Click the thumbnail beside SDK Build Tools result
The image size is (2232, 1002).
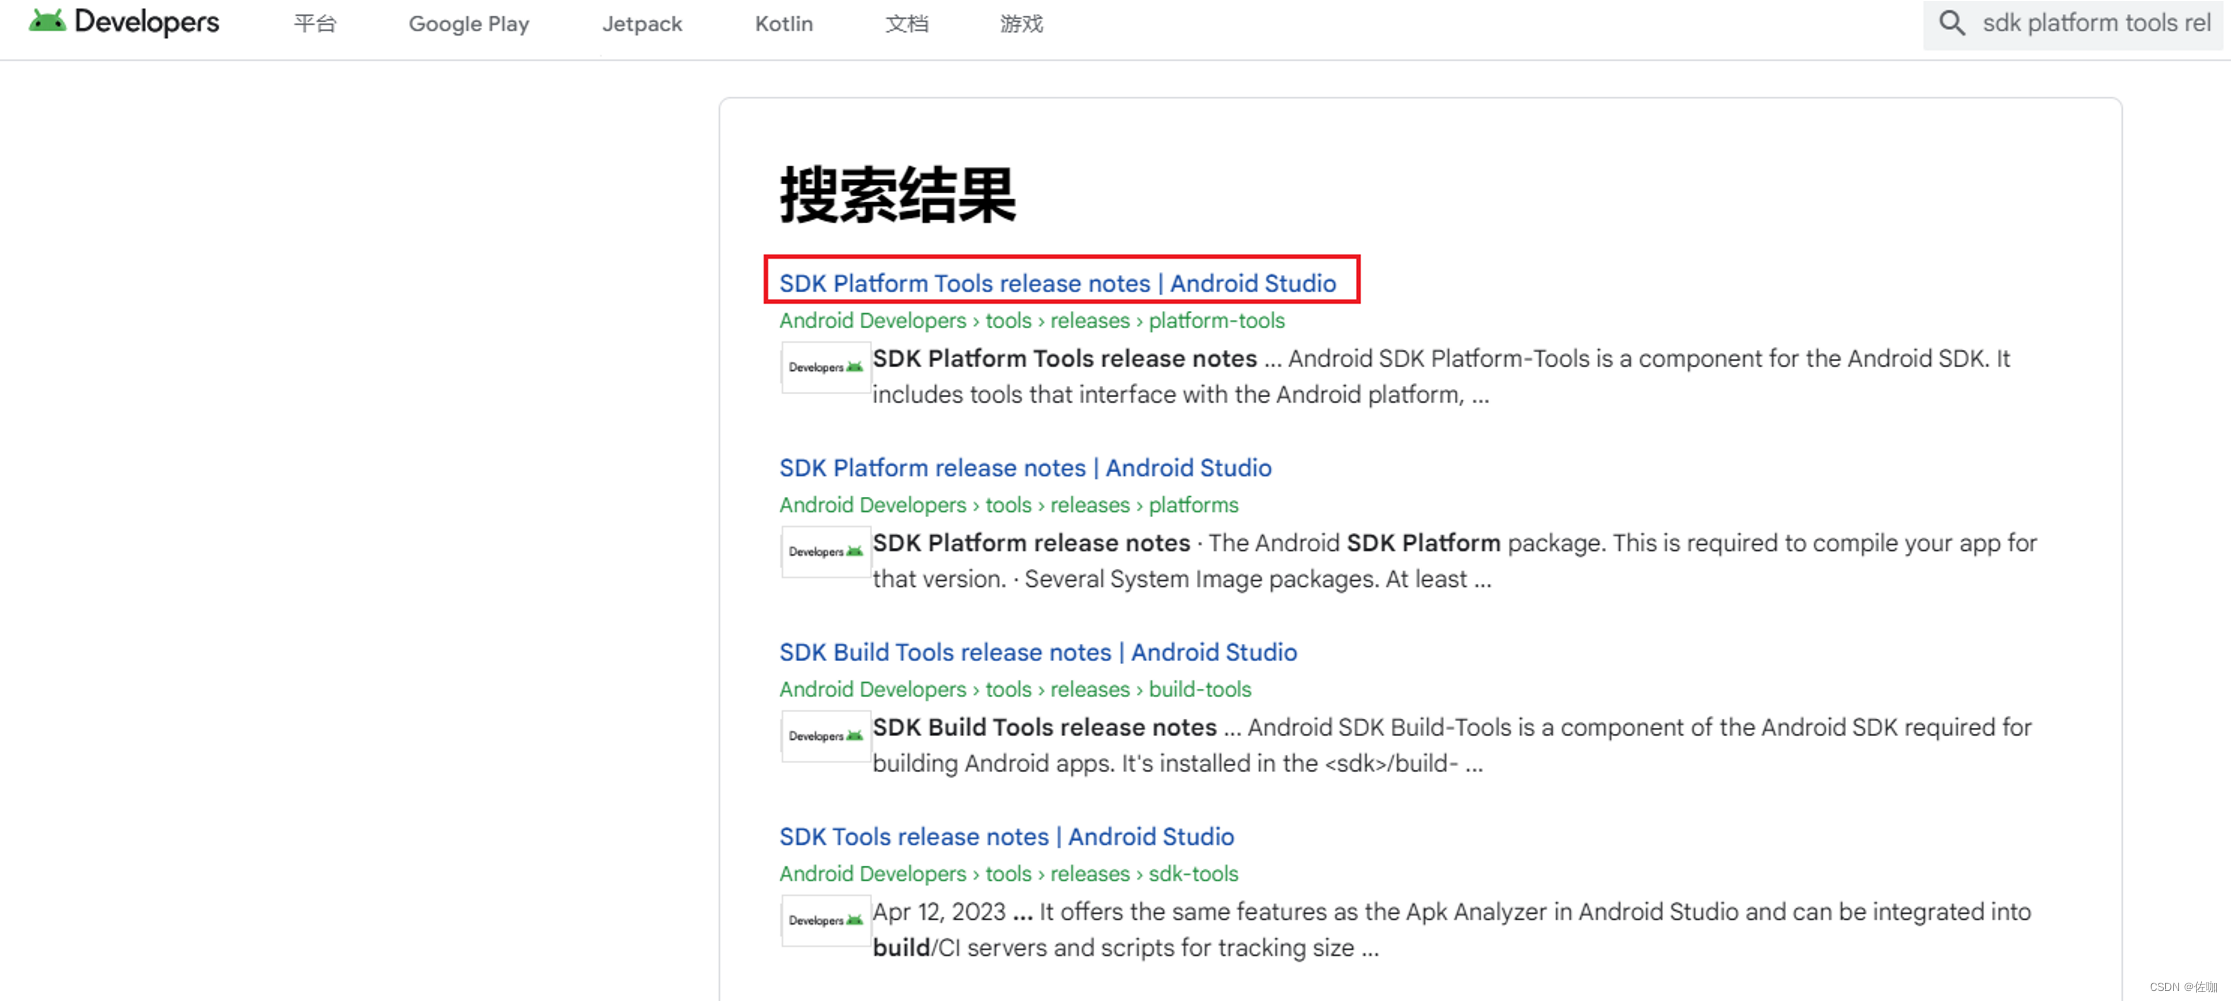[x=825, y=736]
